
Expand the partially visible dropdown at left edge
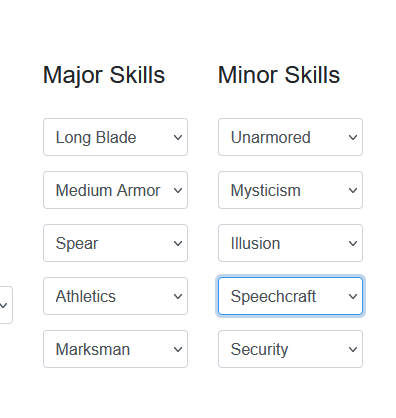click(x=6, y=305)
